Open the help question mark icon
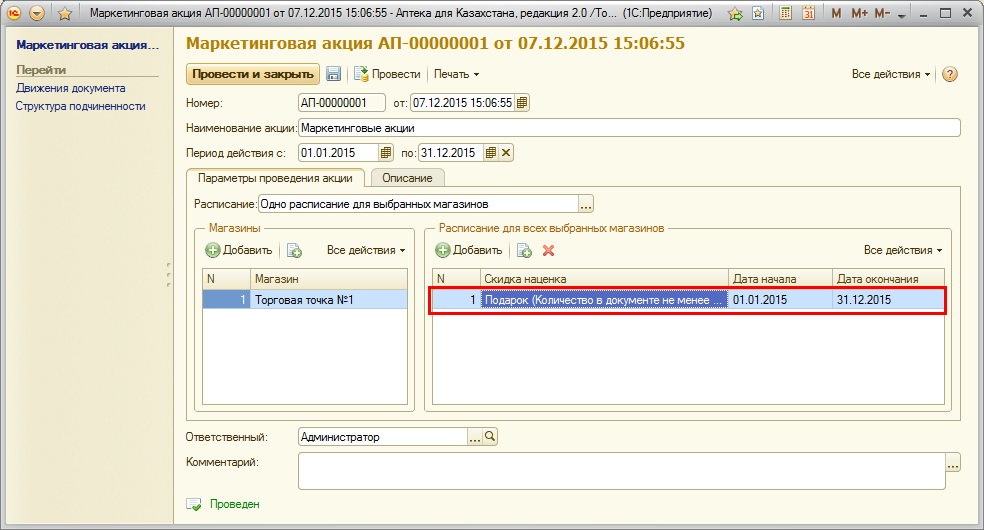Screen dimensions: 984x530 pyautogui.click(x=950, y=74)
